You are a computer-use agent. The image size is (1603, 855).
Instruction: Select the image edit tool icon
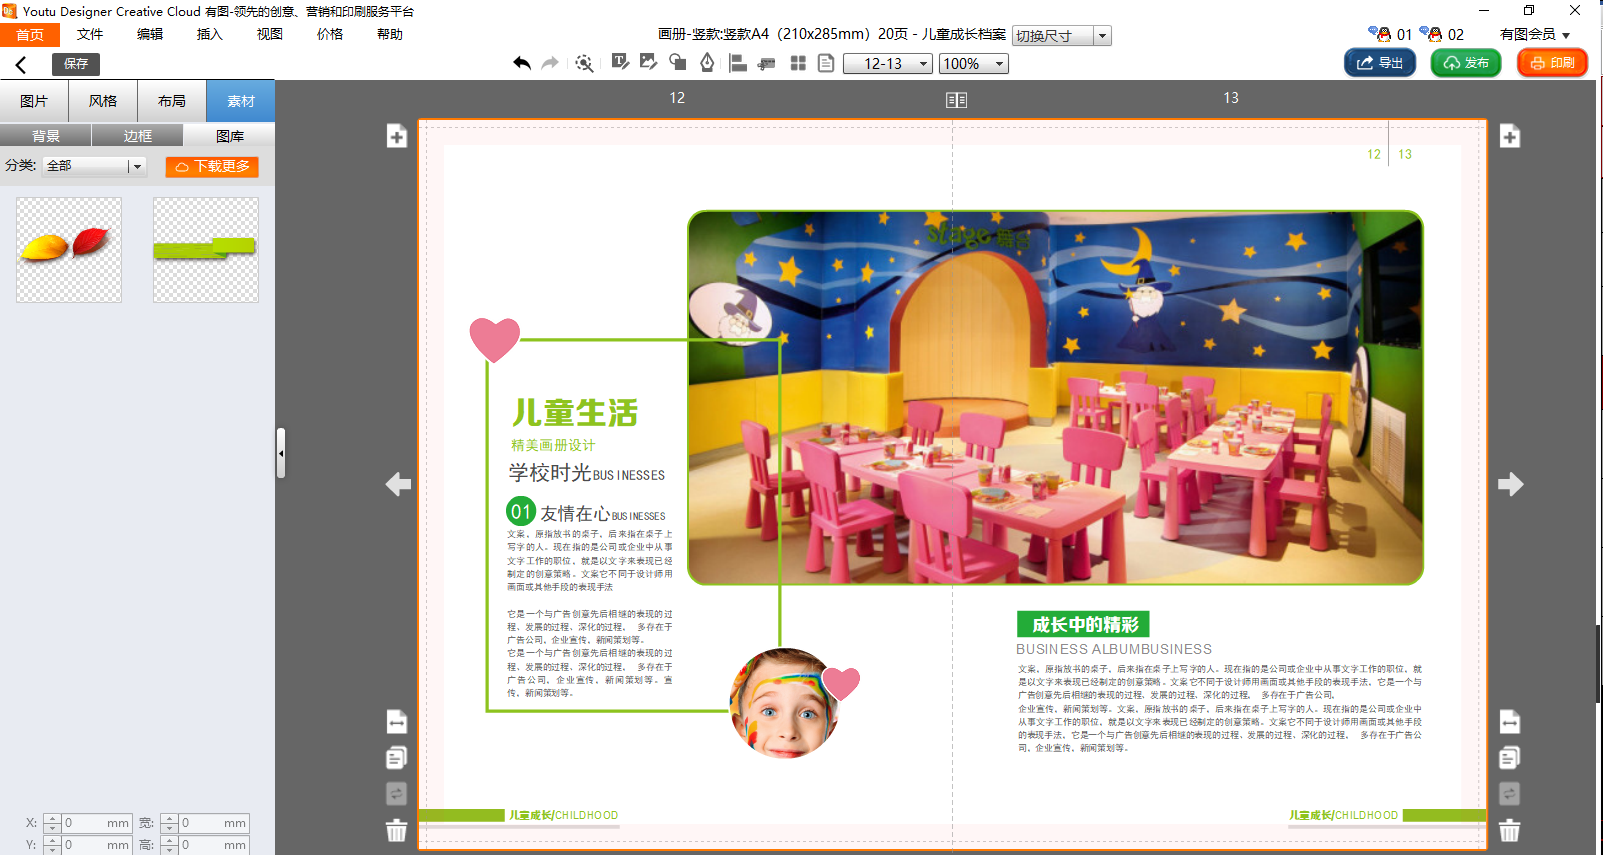649,63
